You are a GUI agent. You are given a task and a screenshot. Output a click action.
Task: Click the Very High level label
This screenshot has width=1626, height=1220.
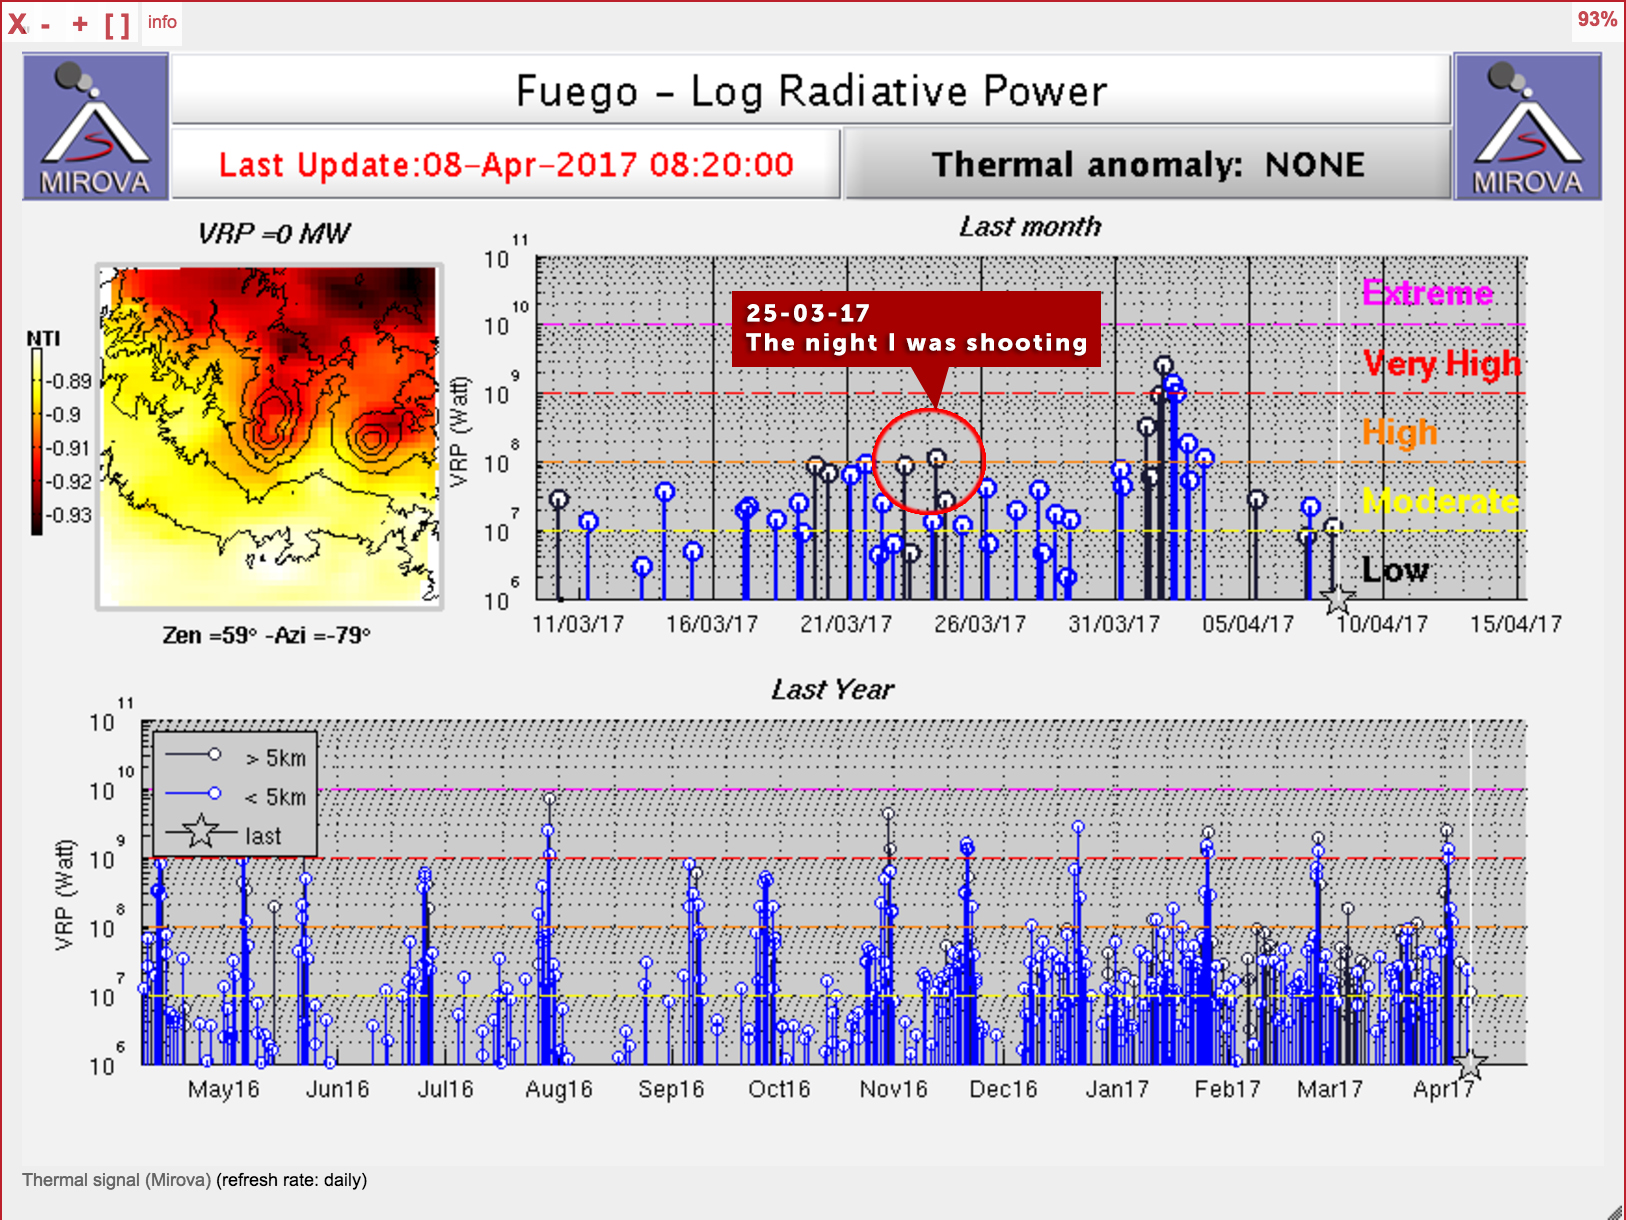(1442, 364)
